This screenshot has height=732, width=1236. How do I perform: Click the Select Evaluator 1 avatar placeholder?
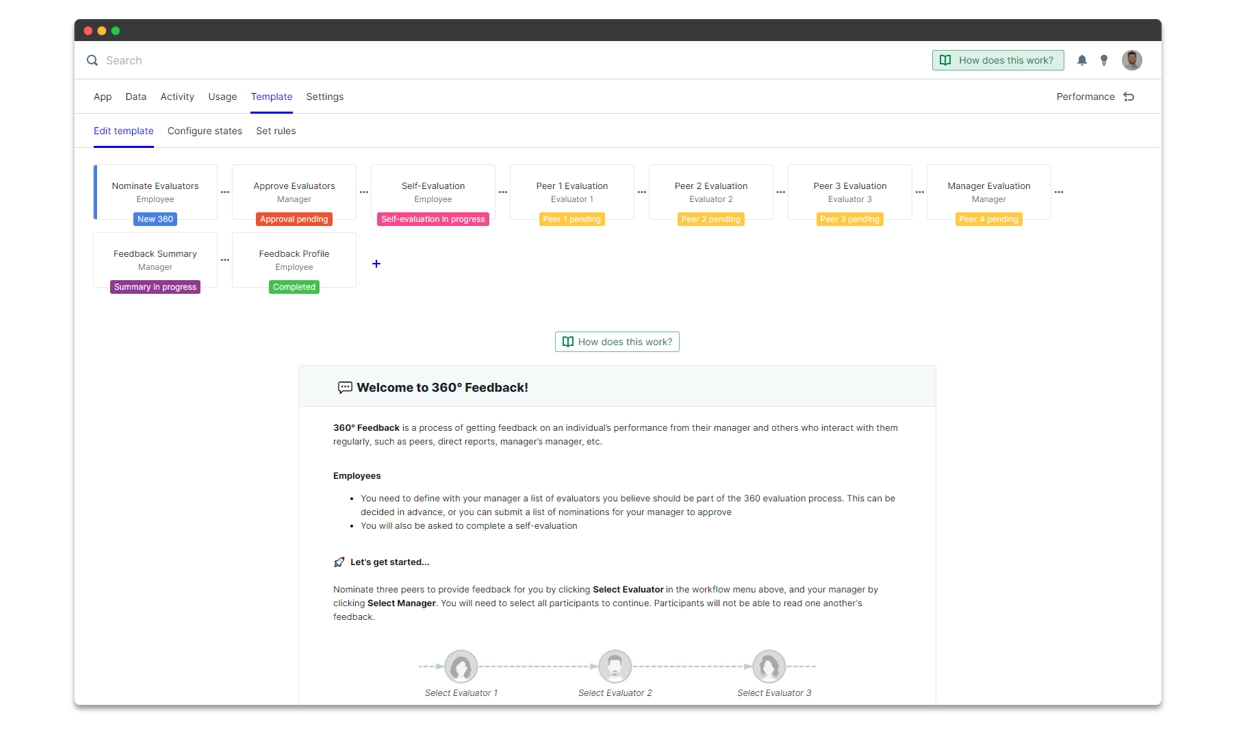[x=461, y=666]
